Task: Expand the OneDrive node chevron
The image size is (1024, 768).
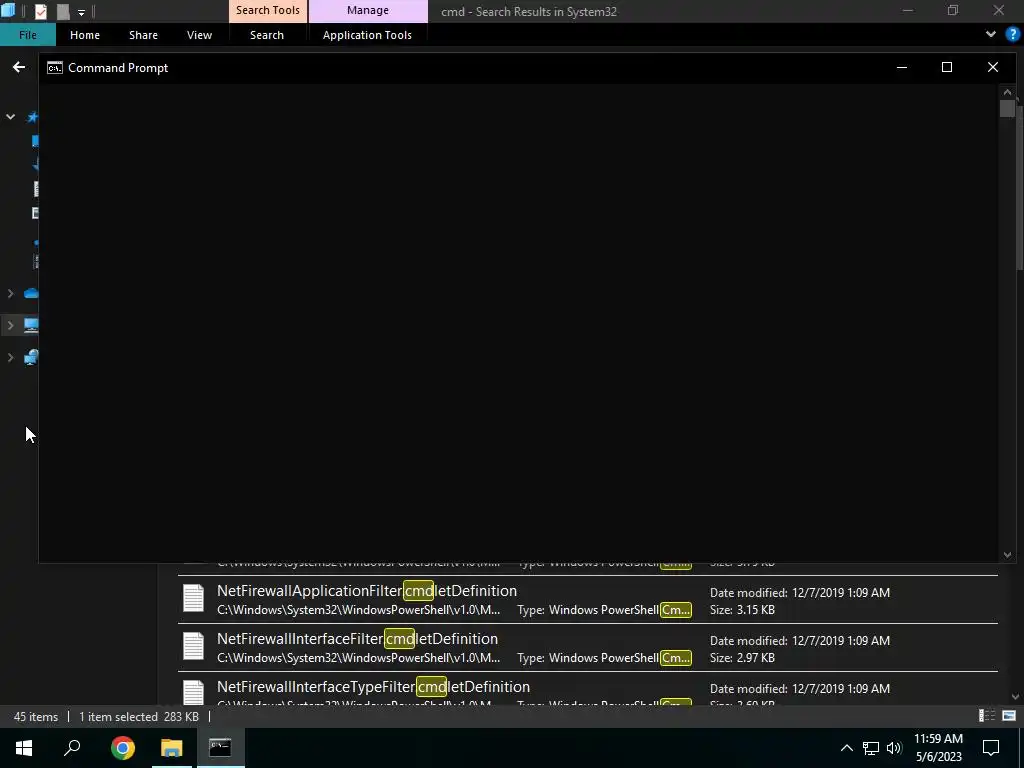Action: point(10,293)
